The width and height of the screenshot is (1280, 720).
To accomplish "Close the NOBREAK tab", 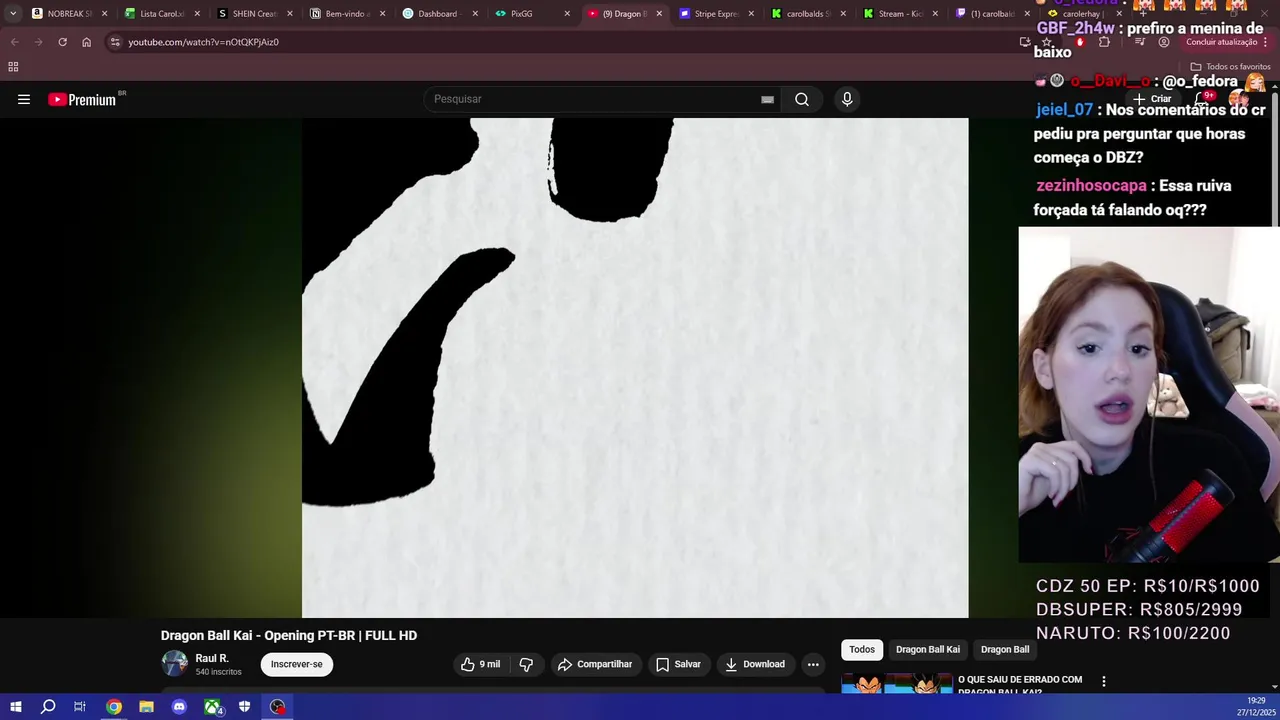I will (104, 14).
